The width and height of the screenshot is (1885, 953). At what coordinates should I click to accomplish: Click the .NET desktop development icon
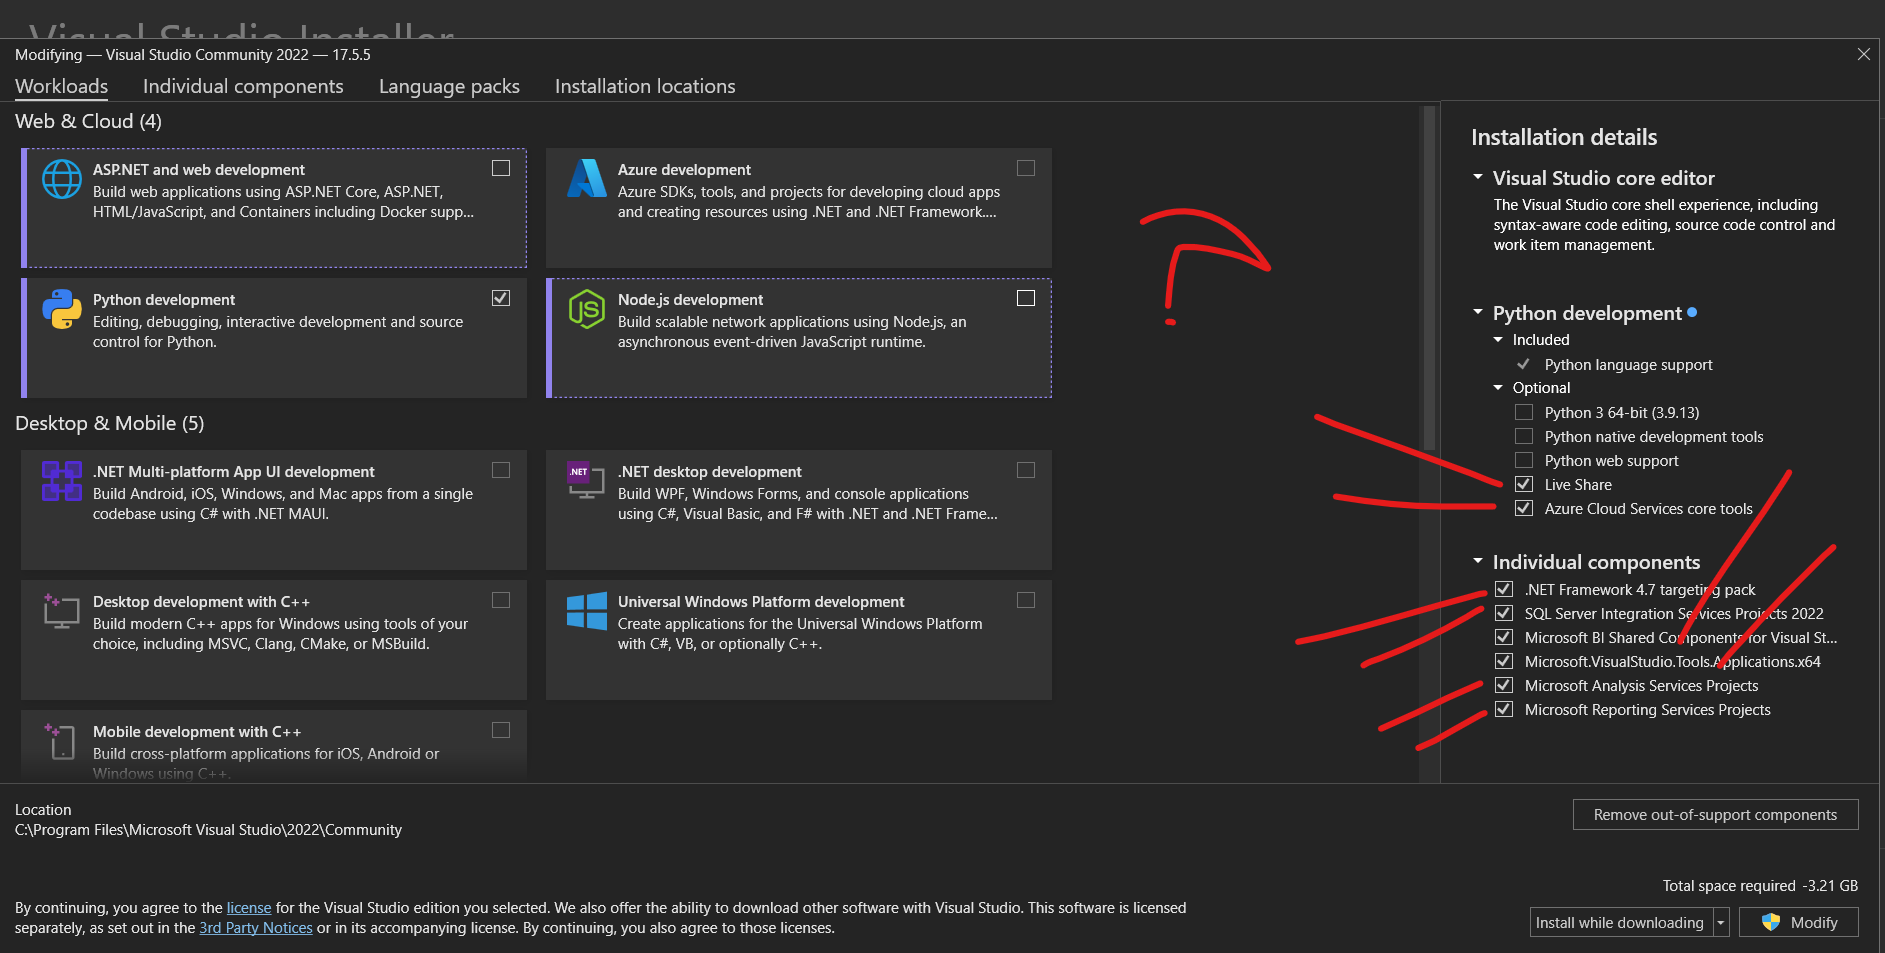coord(586,481)
